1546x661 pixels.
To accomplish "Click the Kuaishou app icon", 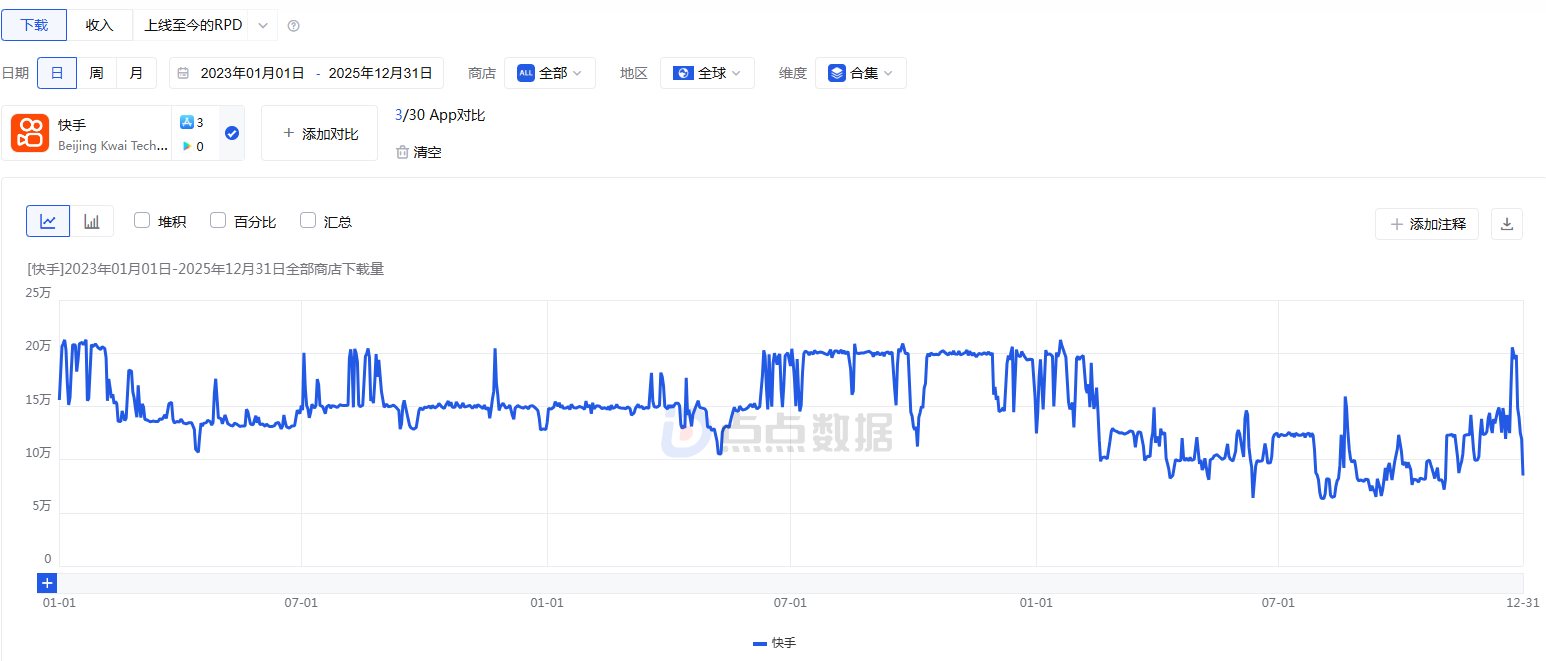I will point(28,133).
